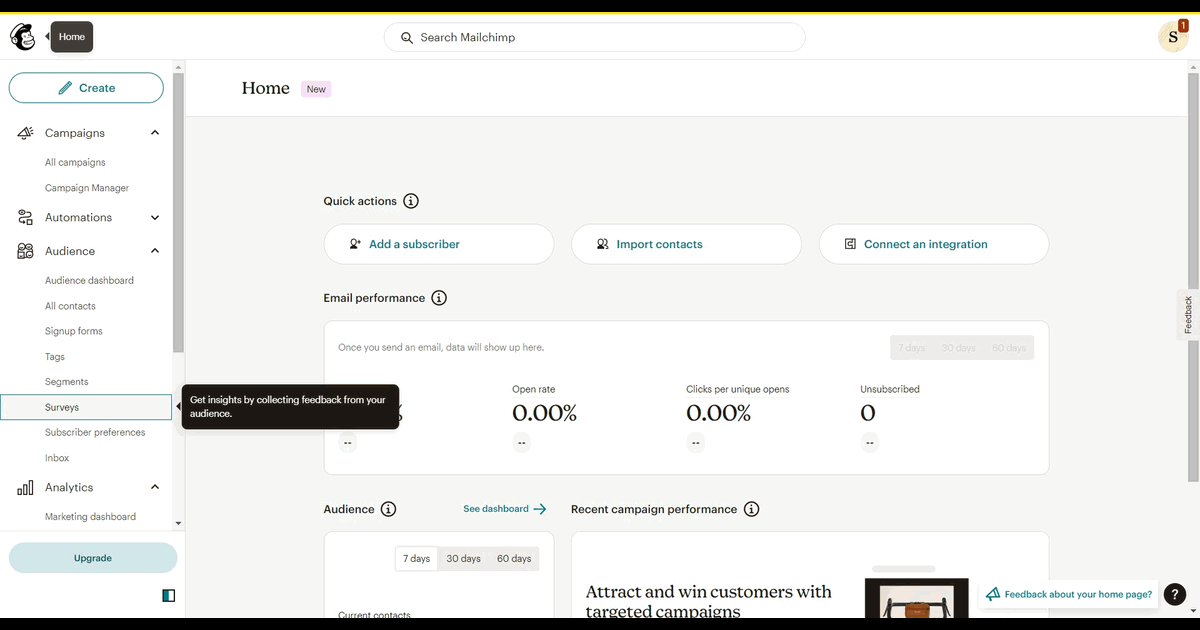Open Inbox in Audience menu
This screenshot has width=1200, height=630.
[x=57, y=458]
